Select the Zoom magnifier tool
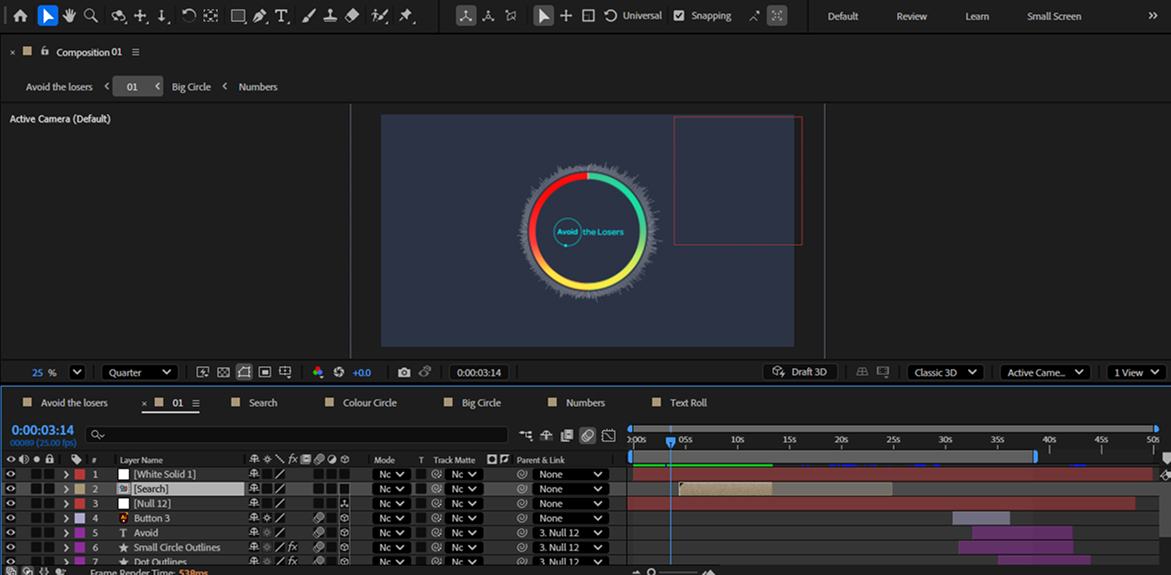Image resolution: width=1171 pixels, height=575 pixels. coord(91,16)
